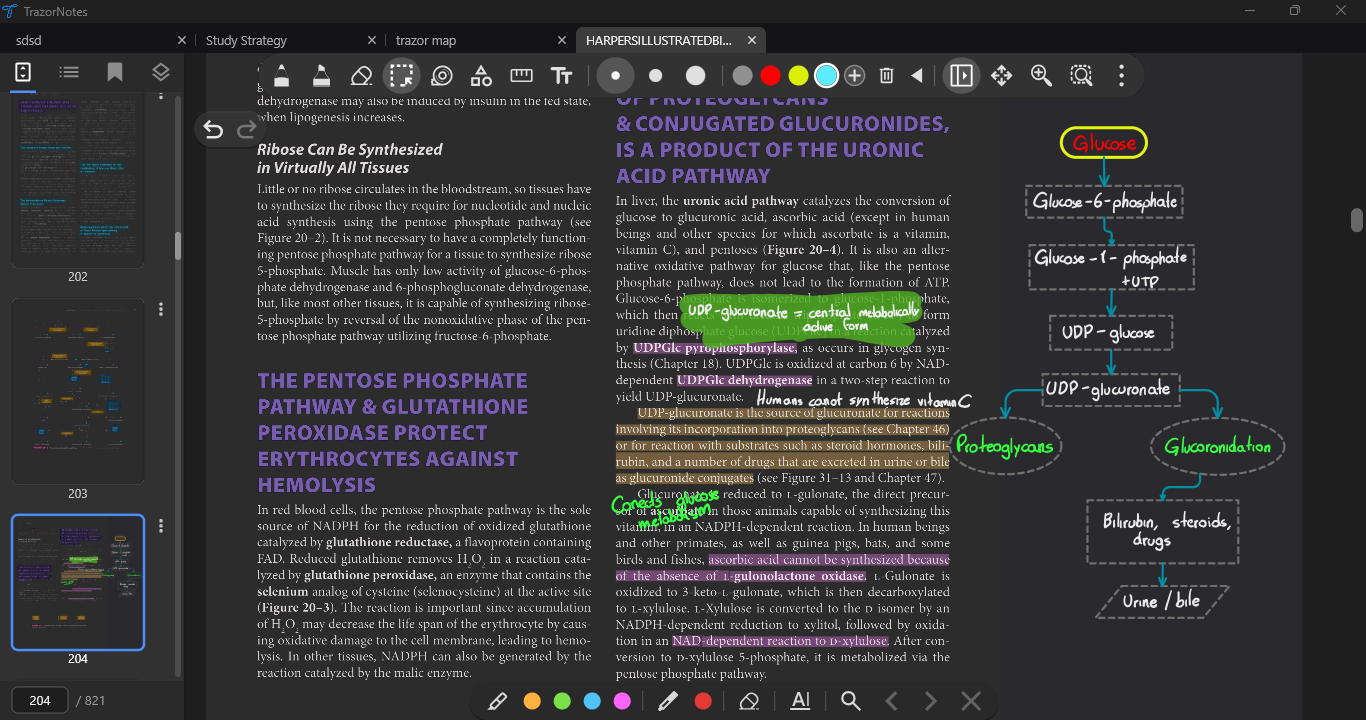Click the thumbnail panel scrollbar
The width and height of the screenshot is (1366, 720).
coord(178,246)
